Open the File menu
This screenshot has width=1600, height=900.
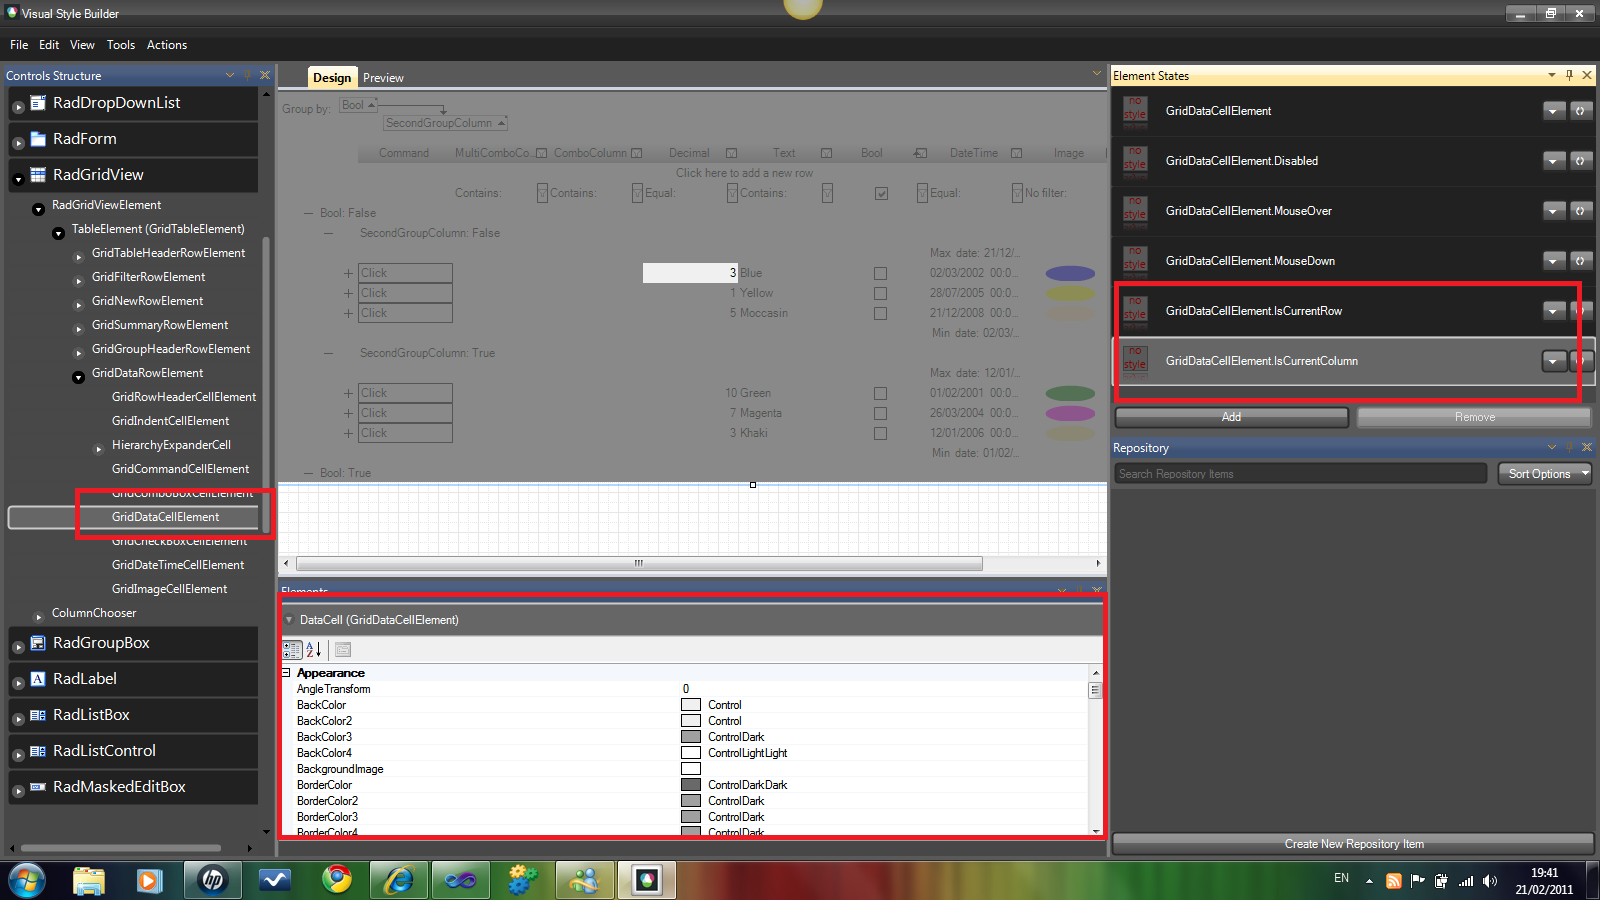pos(19,45)
